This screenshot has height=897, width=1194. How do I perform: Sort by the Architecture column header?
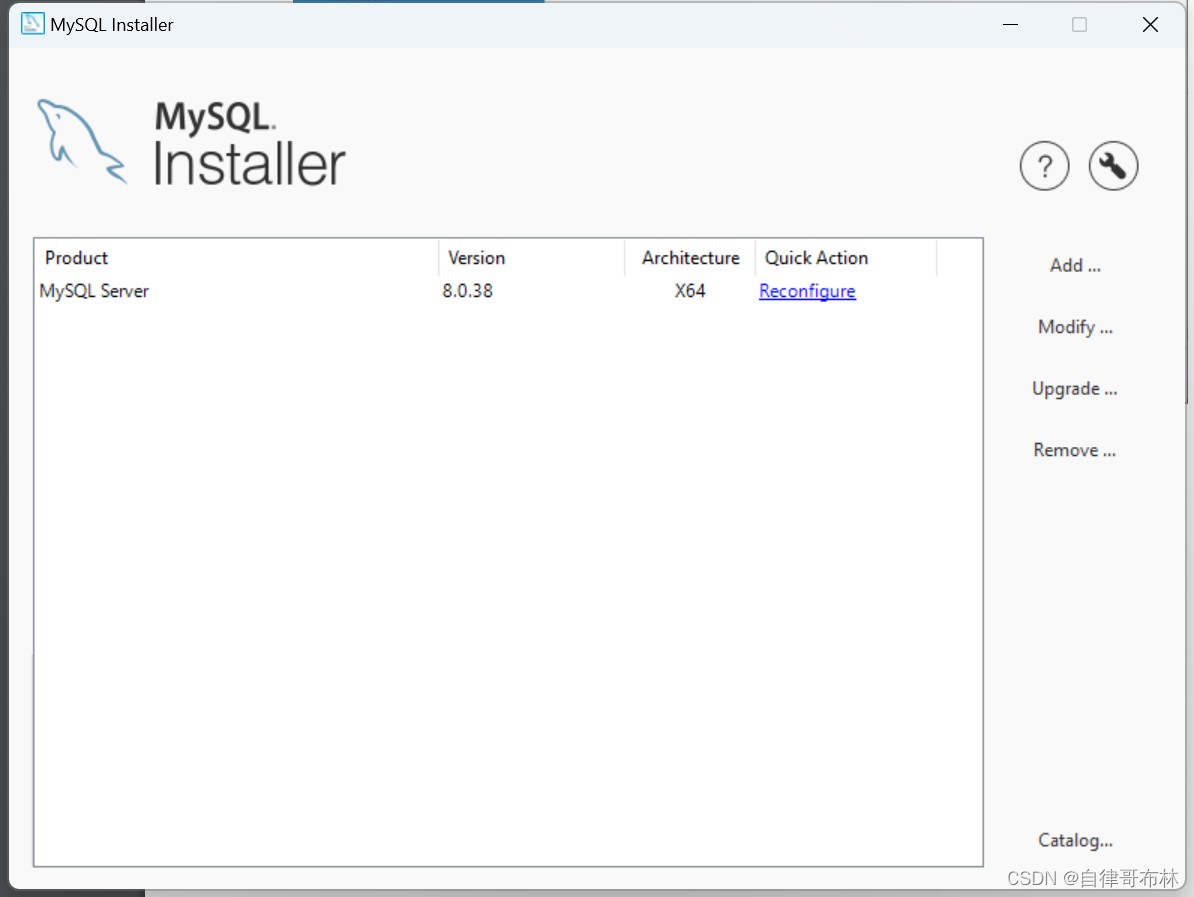point(690,258)
